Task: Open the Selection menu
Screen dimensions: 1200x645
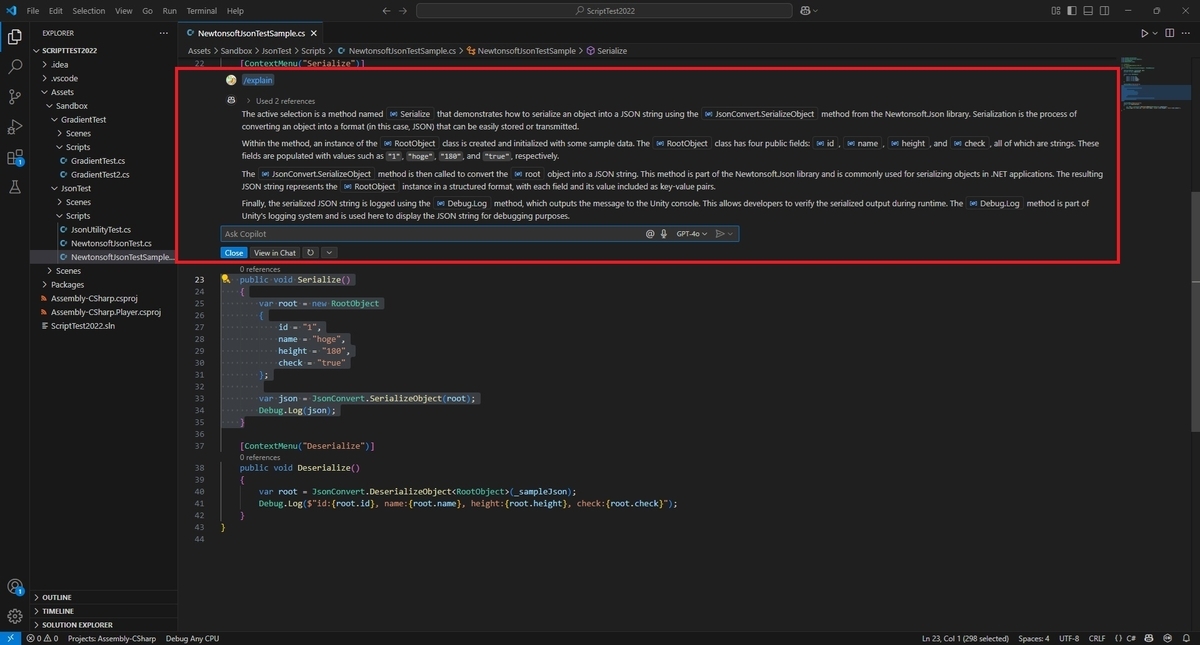Action: [89, 11]
